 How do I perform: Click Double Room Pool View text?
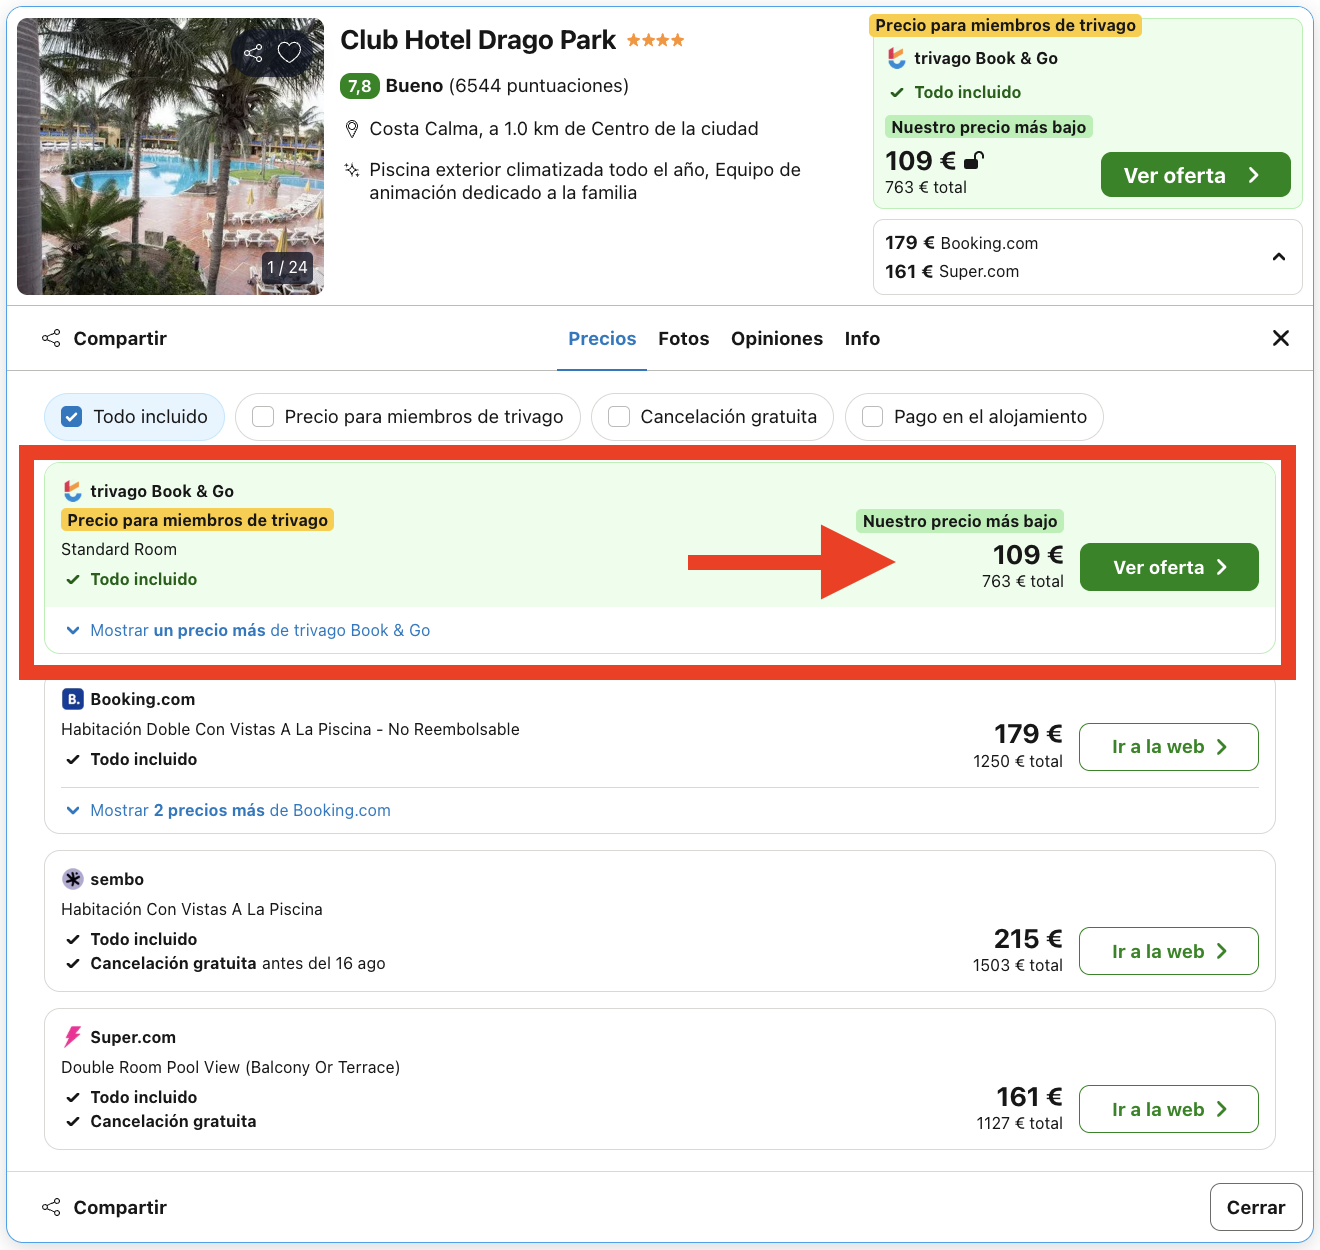[230, 1067]
